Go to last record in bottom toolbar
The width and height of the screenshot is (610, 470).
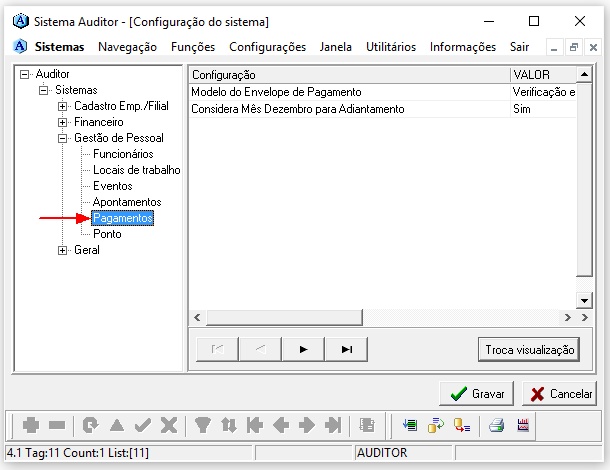point(333,425)
